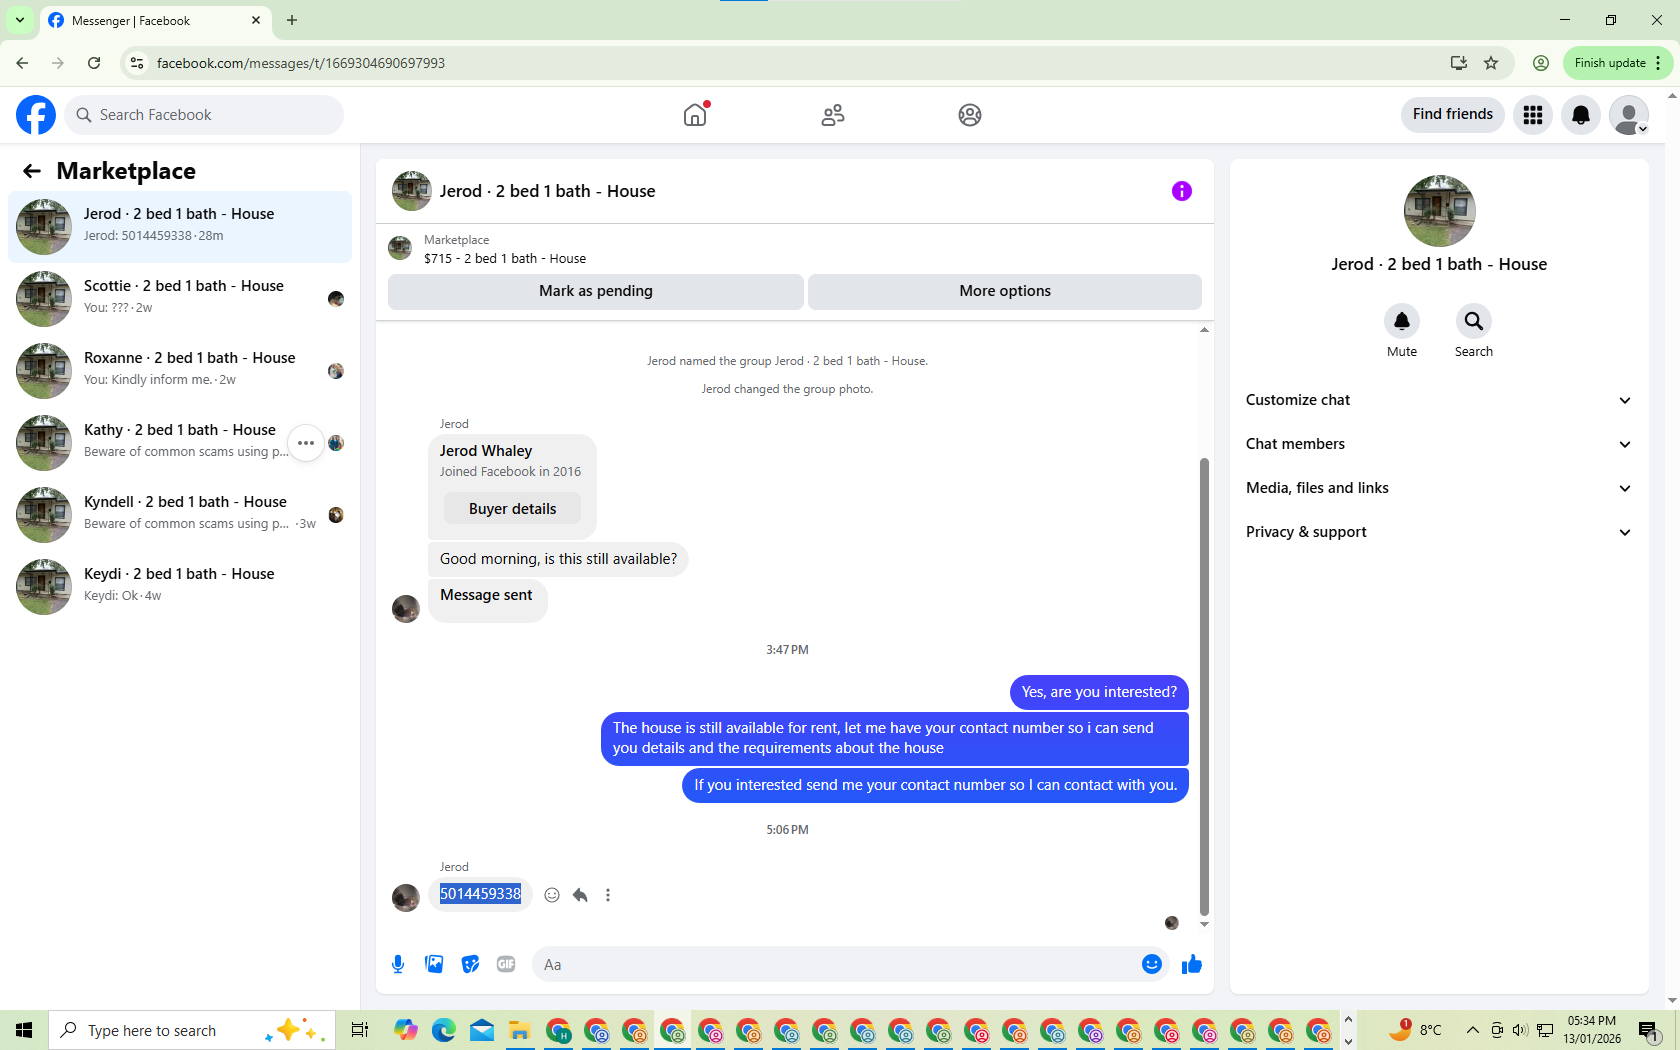Open weather widget showing 8°C
1680x1050 pixels.
click(x=1415, y=1030)
